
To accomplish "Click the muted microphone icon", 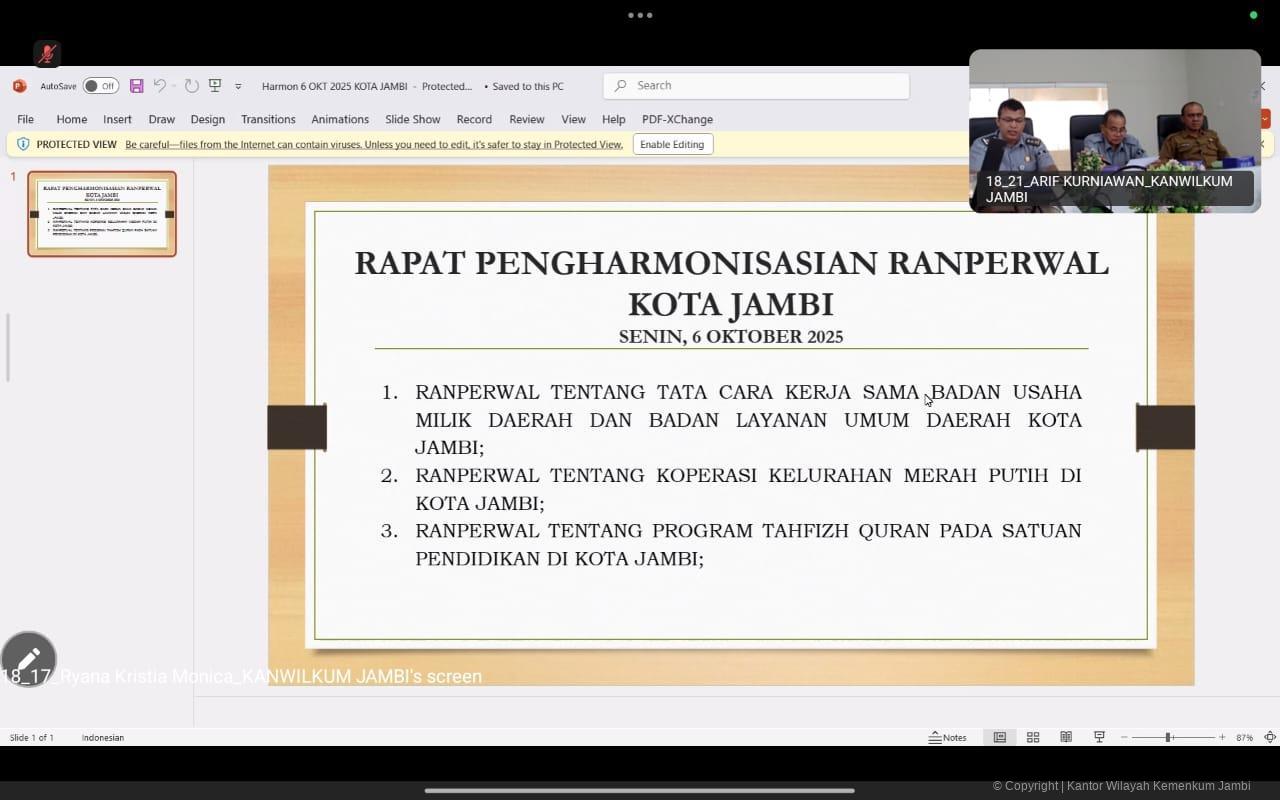I will [47, 53].
